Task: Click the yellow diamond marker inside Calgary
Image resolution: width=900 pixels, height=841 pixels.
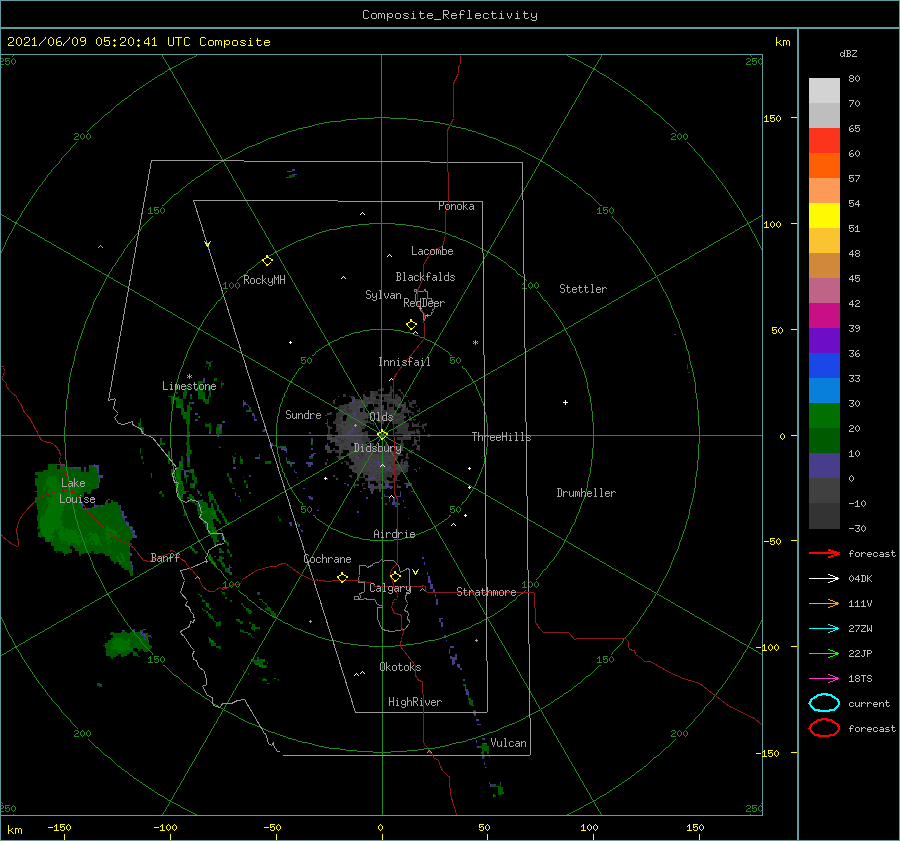Action: (x=395, y=576)
